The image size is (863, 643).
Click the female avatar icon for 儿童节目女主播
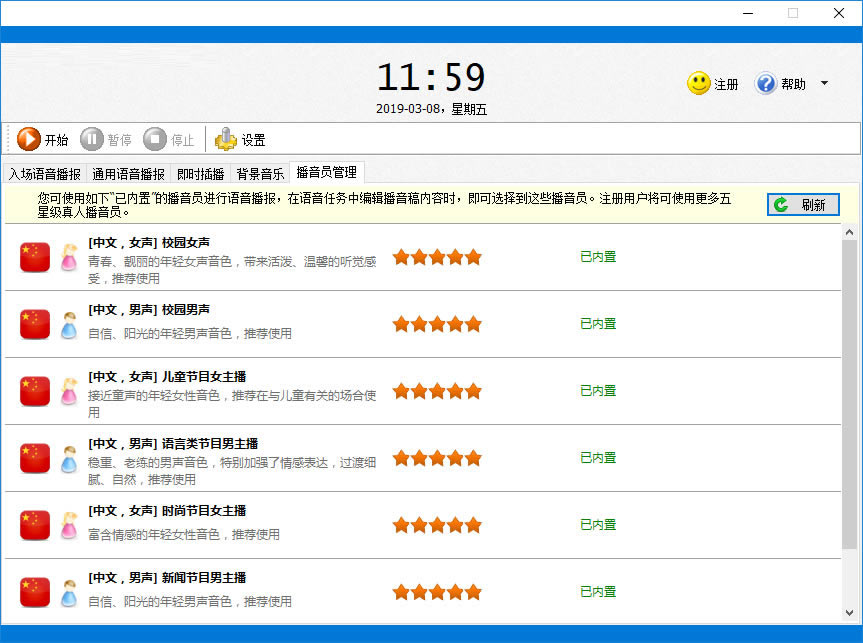[x=69, y=391]
